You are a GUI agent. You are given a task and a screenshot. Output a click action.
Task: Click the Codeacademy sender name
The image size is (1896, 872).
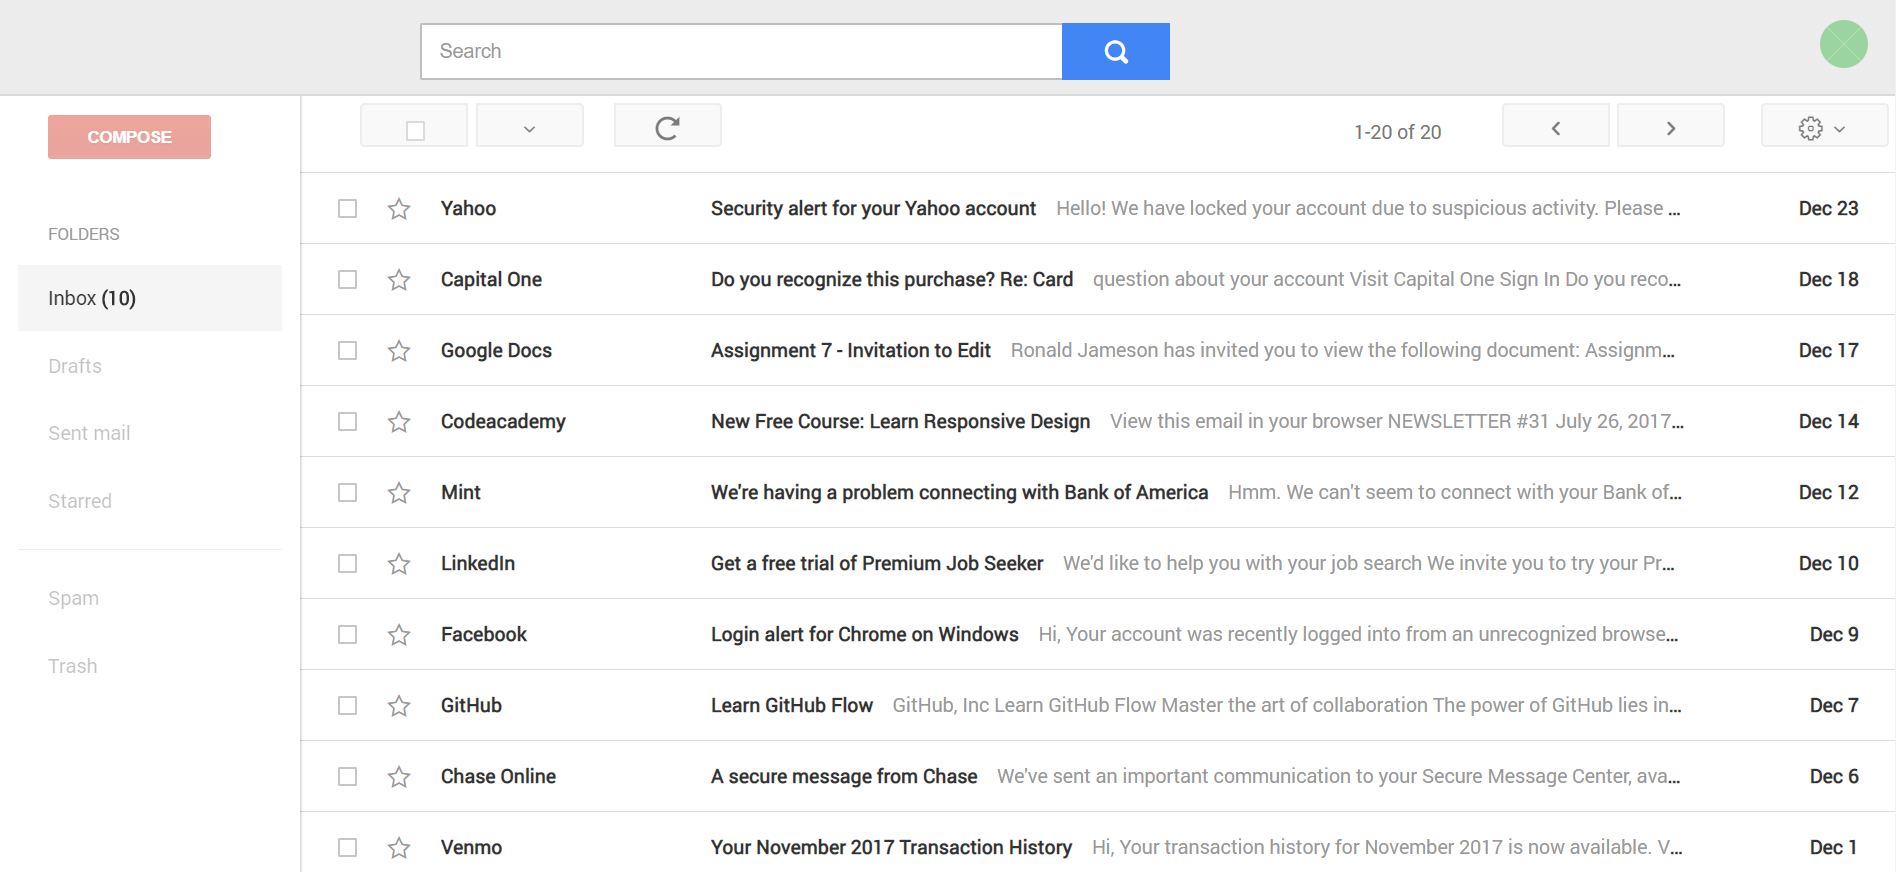503,421
